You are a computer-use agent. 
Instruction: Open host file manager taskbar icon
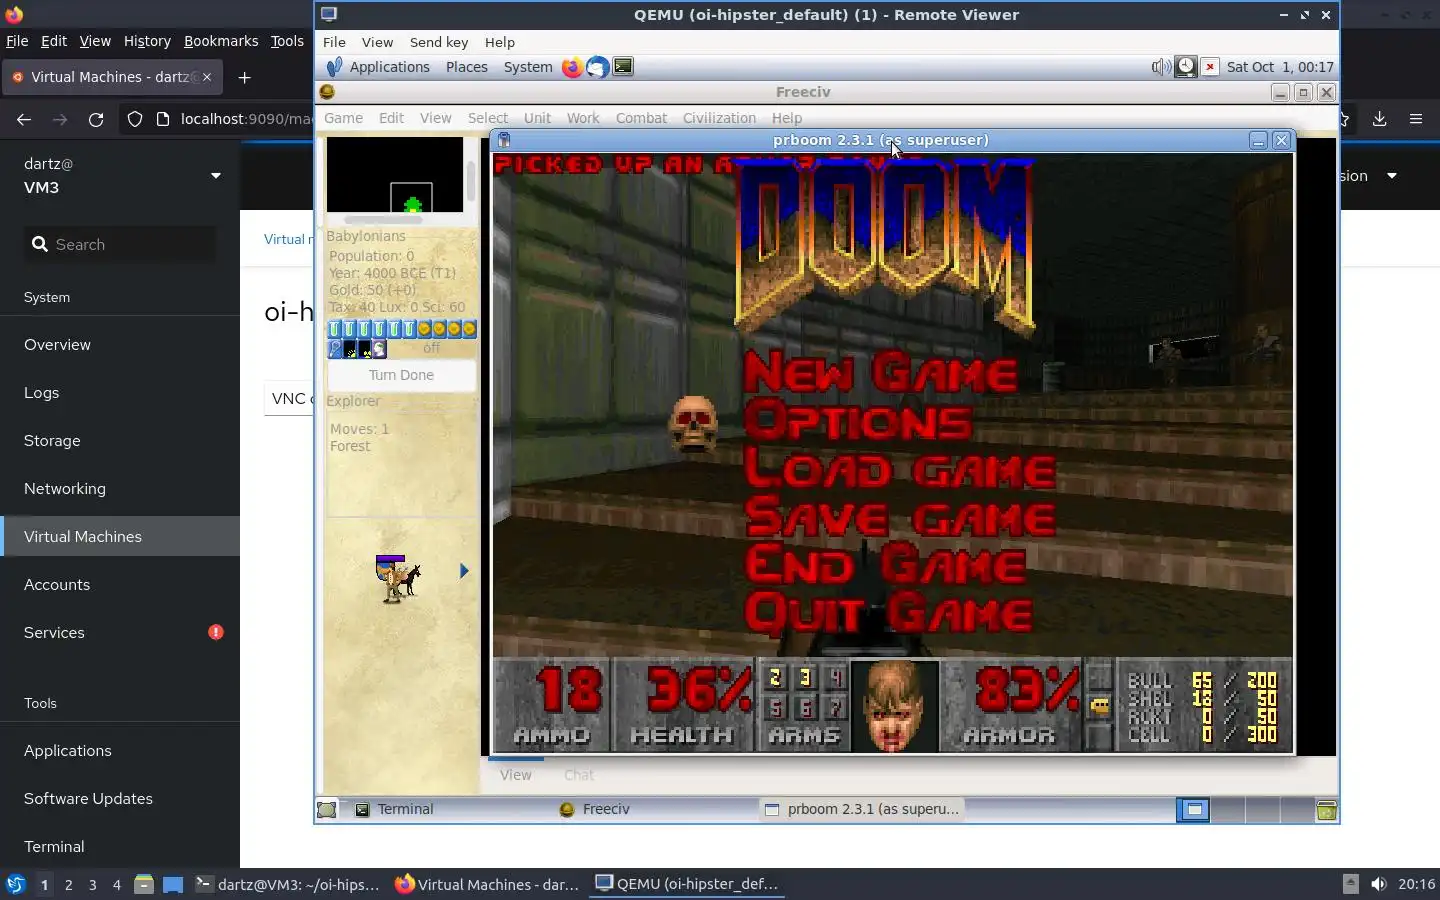pyautogui.click(x=143, y=884)
